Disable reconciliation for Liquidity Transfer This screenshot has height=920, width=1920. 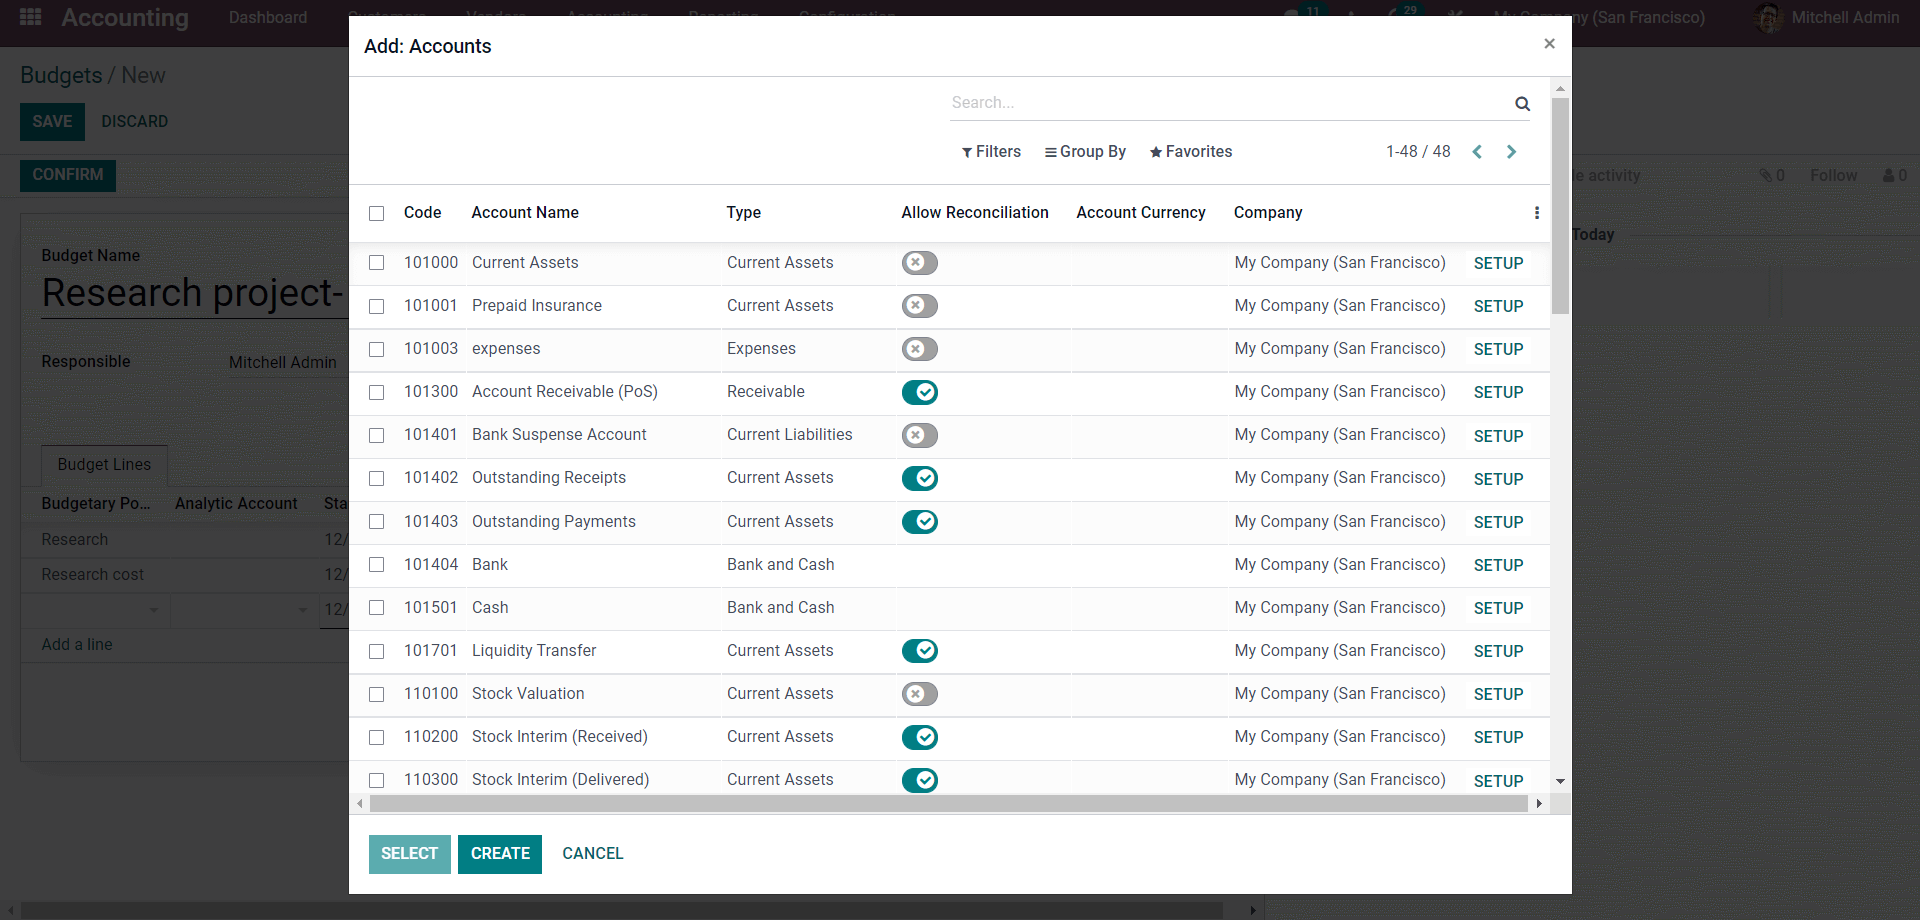coord(919,651)
